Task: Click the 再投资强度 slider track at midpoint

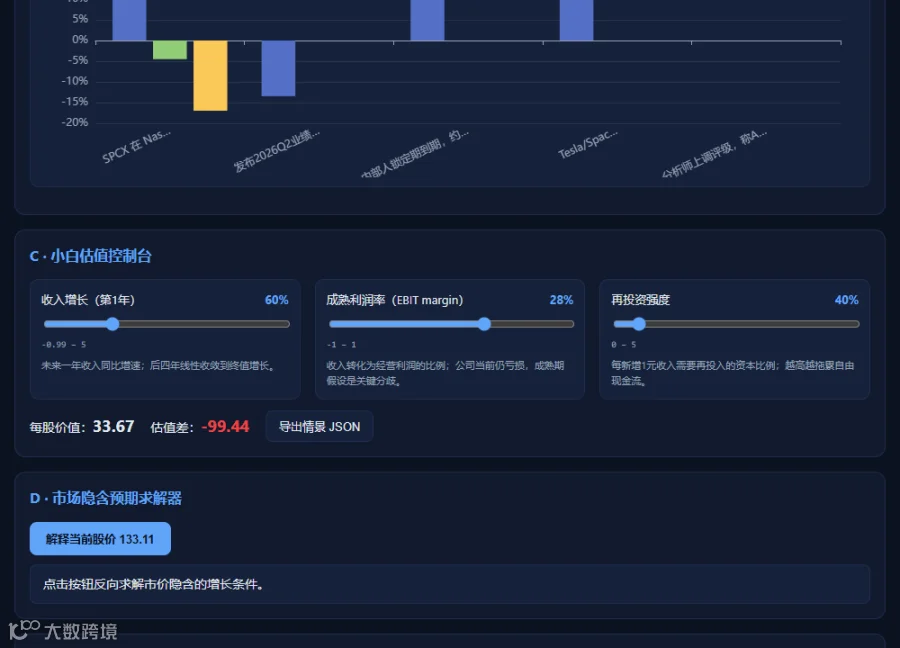Action: point(736,324)
